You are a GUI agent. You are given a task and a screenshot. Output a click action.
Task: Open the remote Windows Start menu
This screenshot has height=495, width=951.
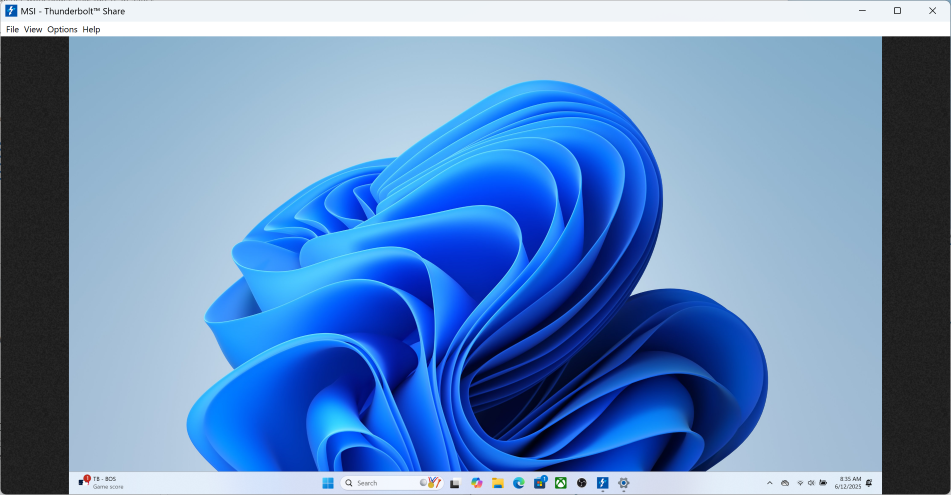(x=328, y=483)
